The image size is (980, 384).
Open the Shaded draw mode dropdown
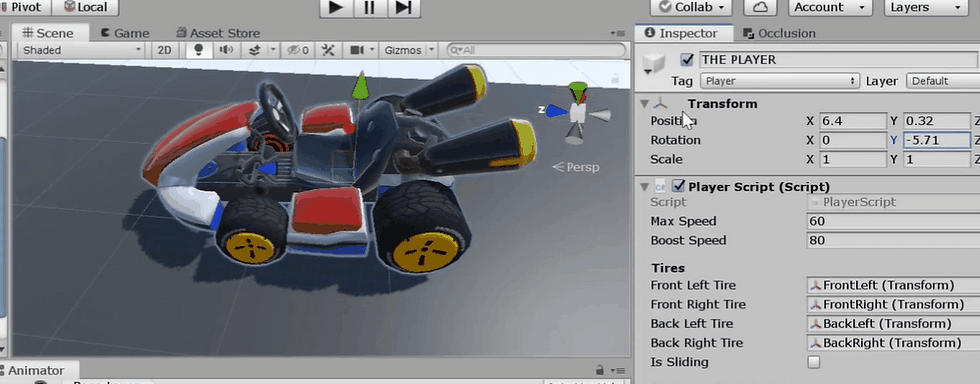click(x=82, y=50)
